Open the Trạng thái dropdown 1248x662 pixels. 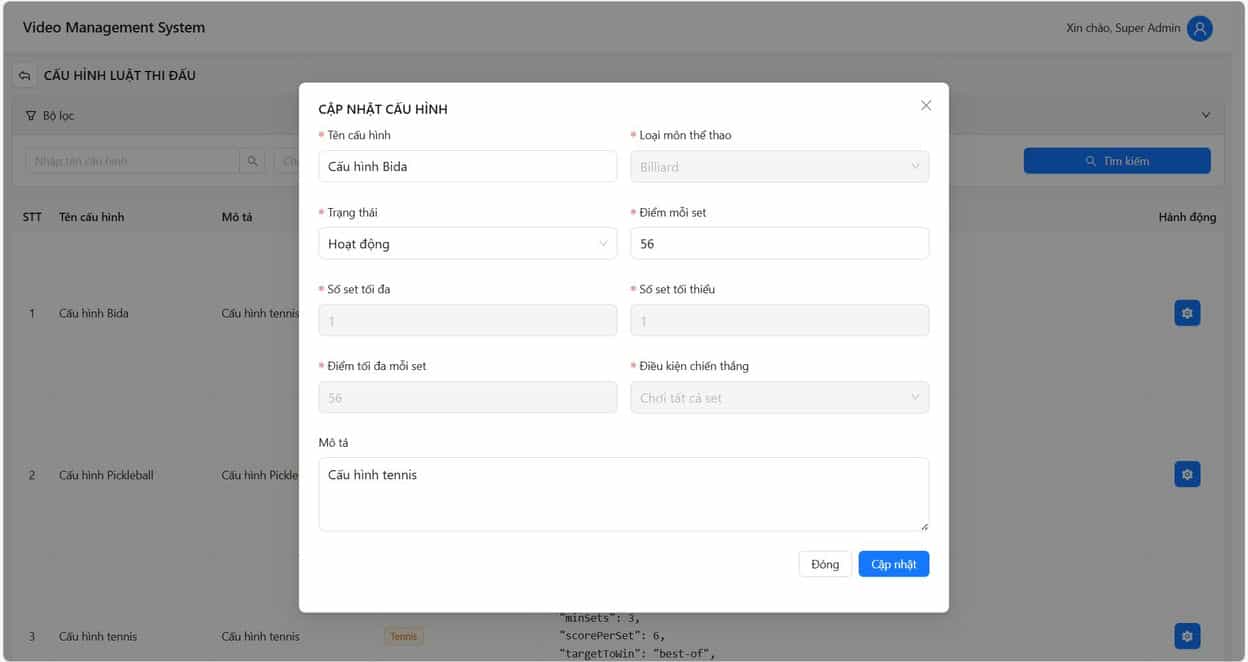(x=467, y=243)
